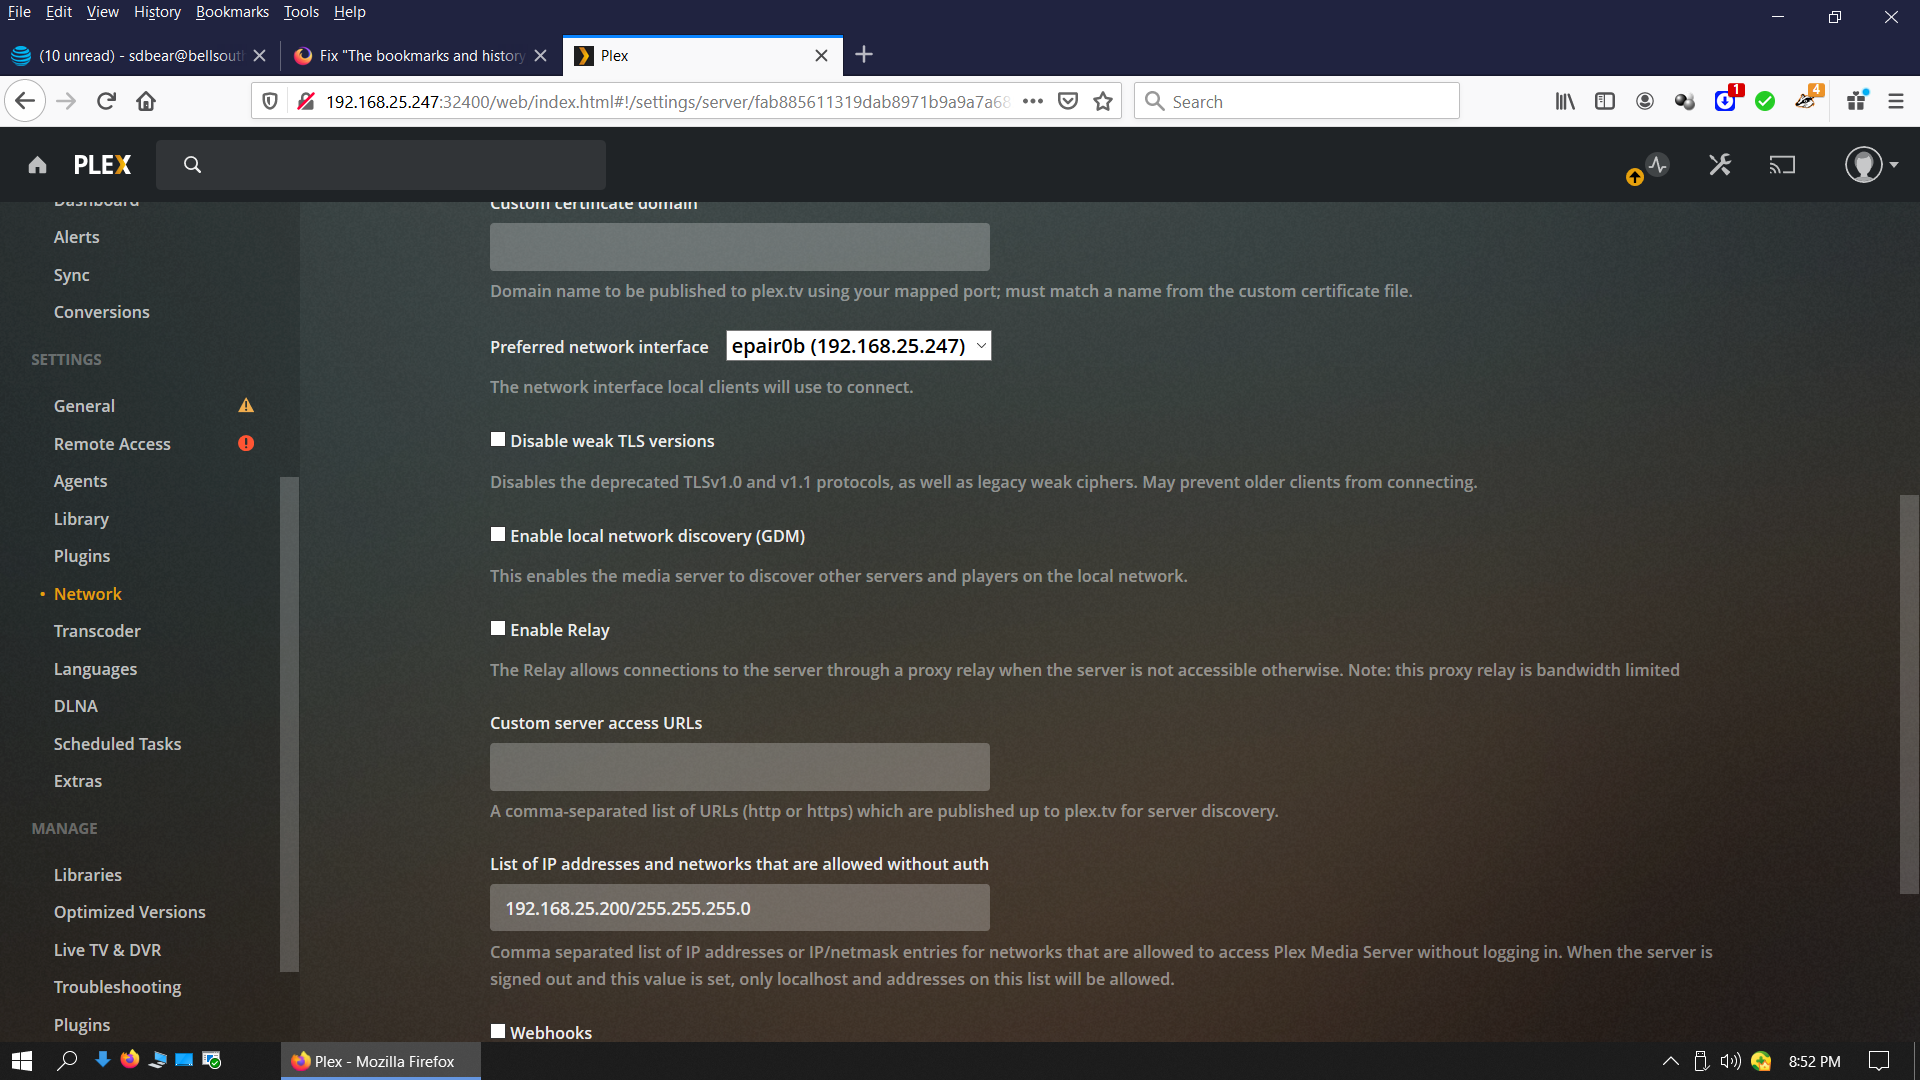Screen dimensions: 1920x1080
Task: Switch to the (10 unread) email tab
Action: [140, 56]
